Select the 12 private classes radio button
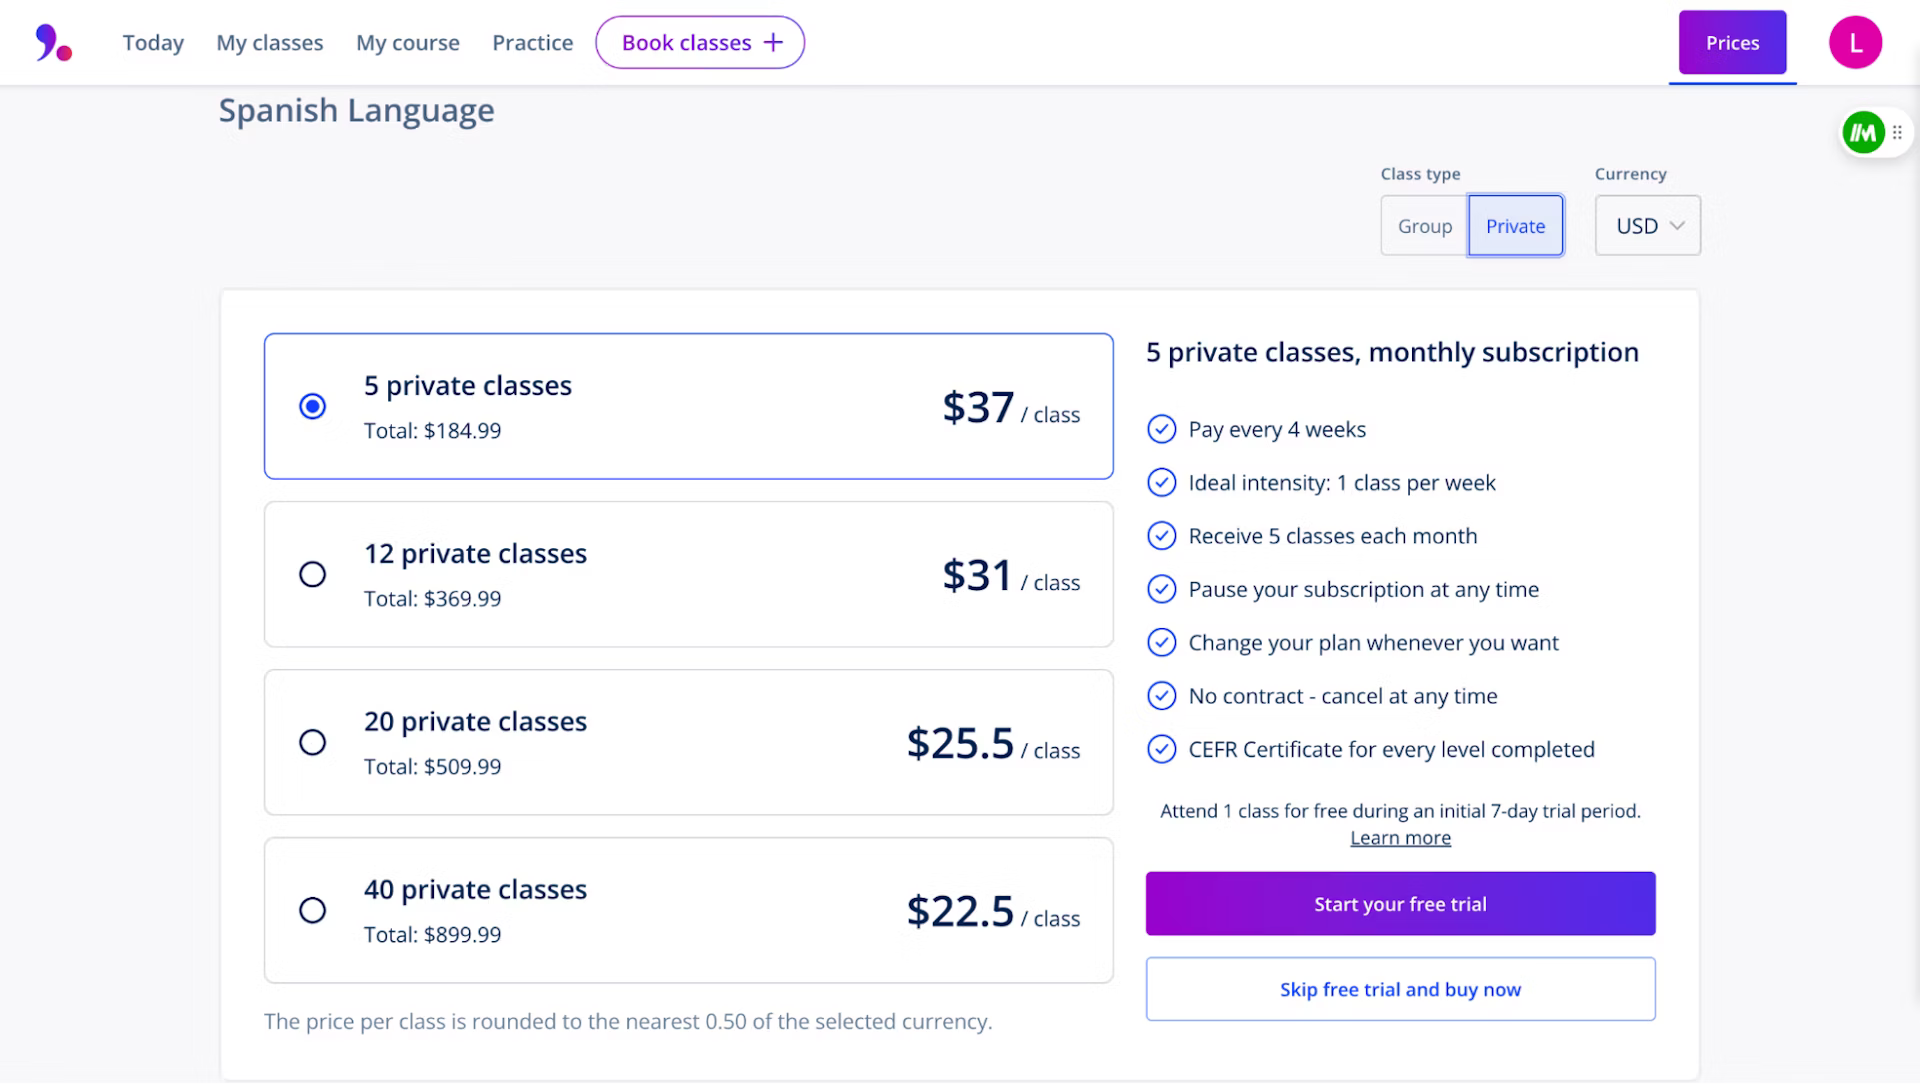The height and width of the screenshot is (1084, 1920). 313,574
